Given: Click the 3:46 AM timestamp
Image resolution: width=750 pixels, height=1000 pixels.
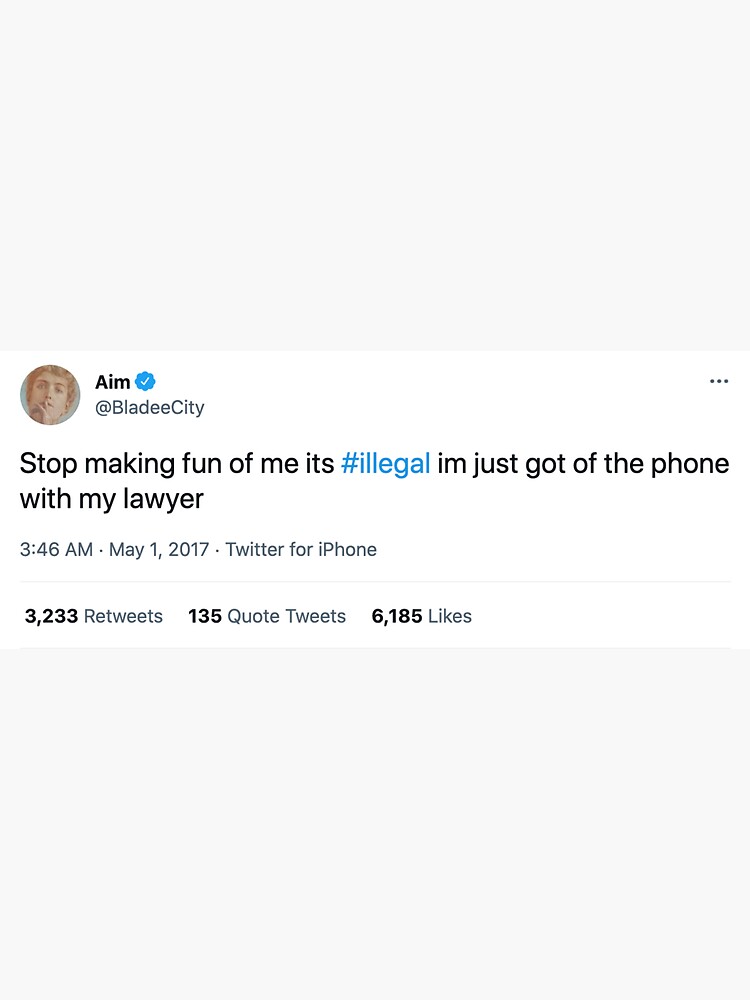Looking at the screenshot, I should tap(56, 549).
